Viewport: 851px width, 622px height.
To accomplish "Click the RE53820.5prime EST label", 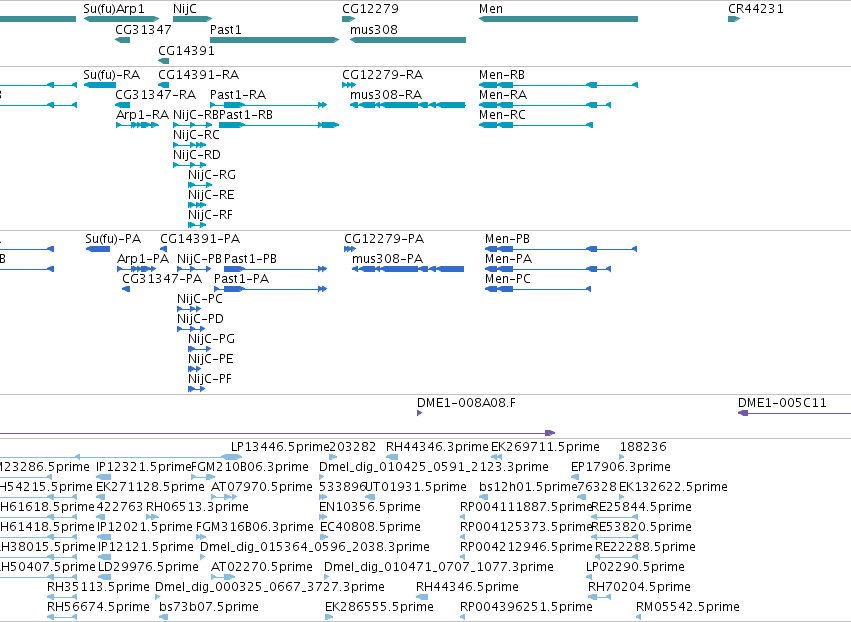I will [x=642, y=527].
